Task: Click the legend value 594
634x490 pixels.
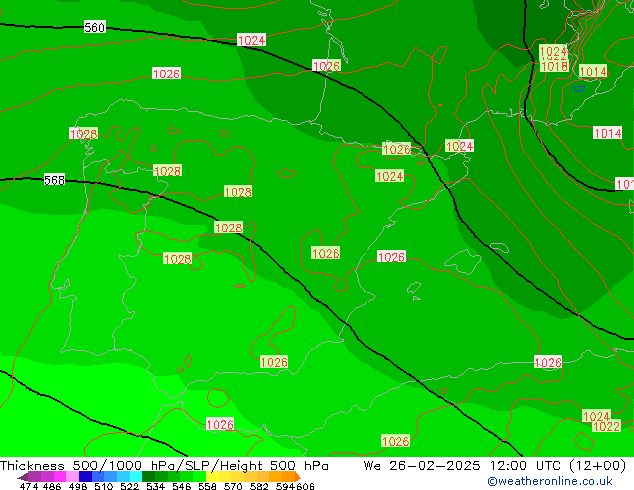Action: 285,486
